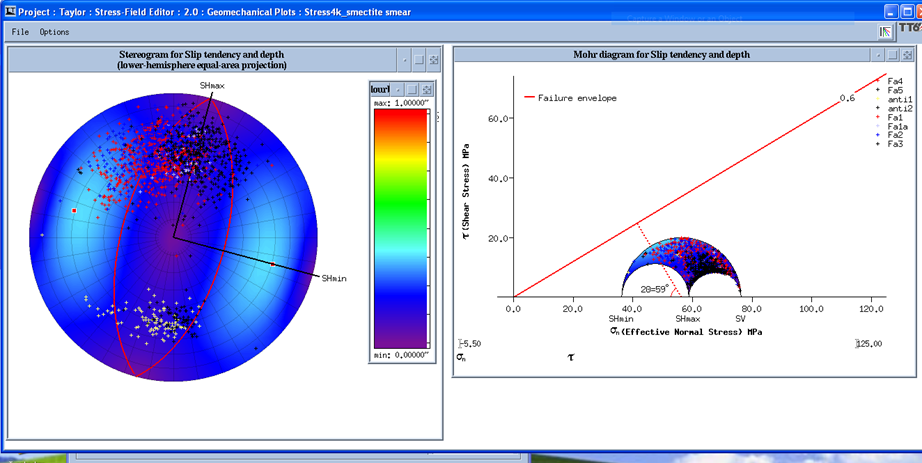Select the Fa2 legend entry

tap(890, 135)
